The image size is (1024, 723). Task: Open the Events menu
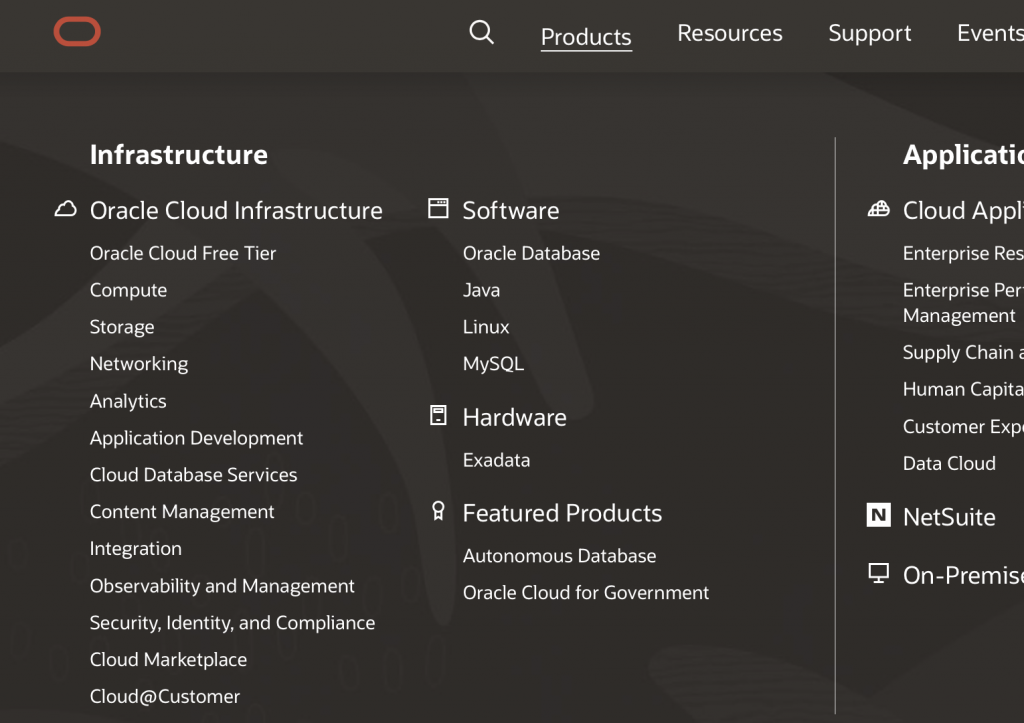tap(989, 33)
